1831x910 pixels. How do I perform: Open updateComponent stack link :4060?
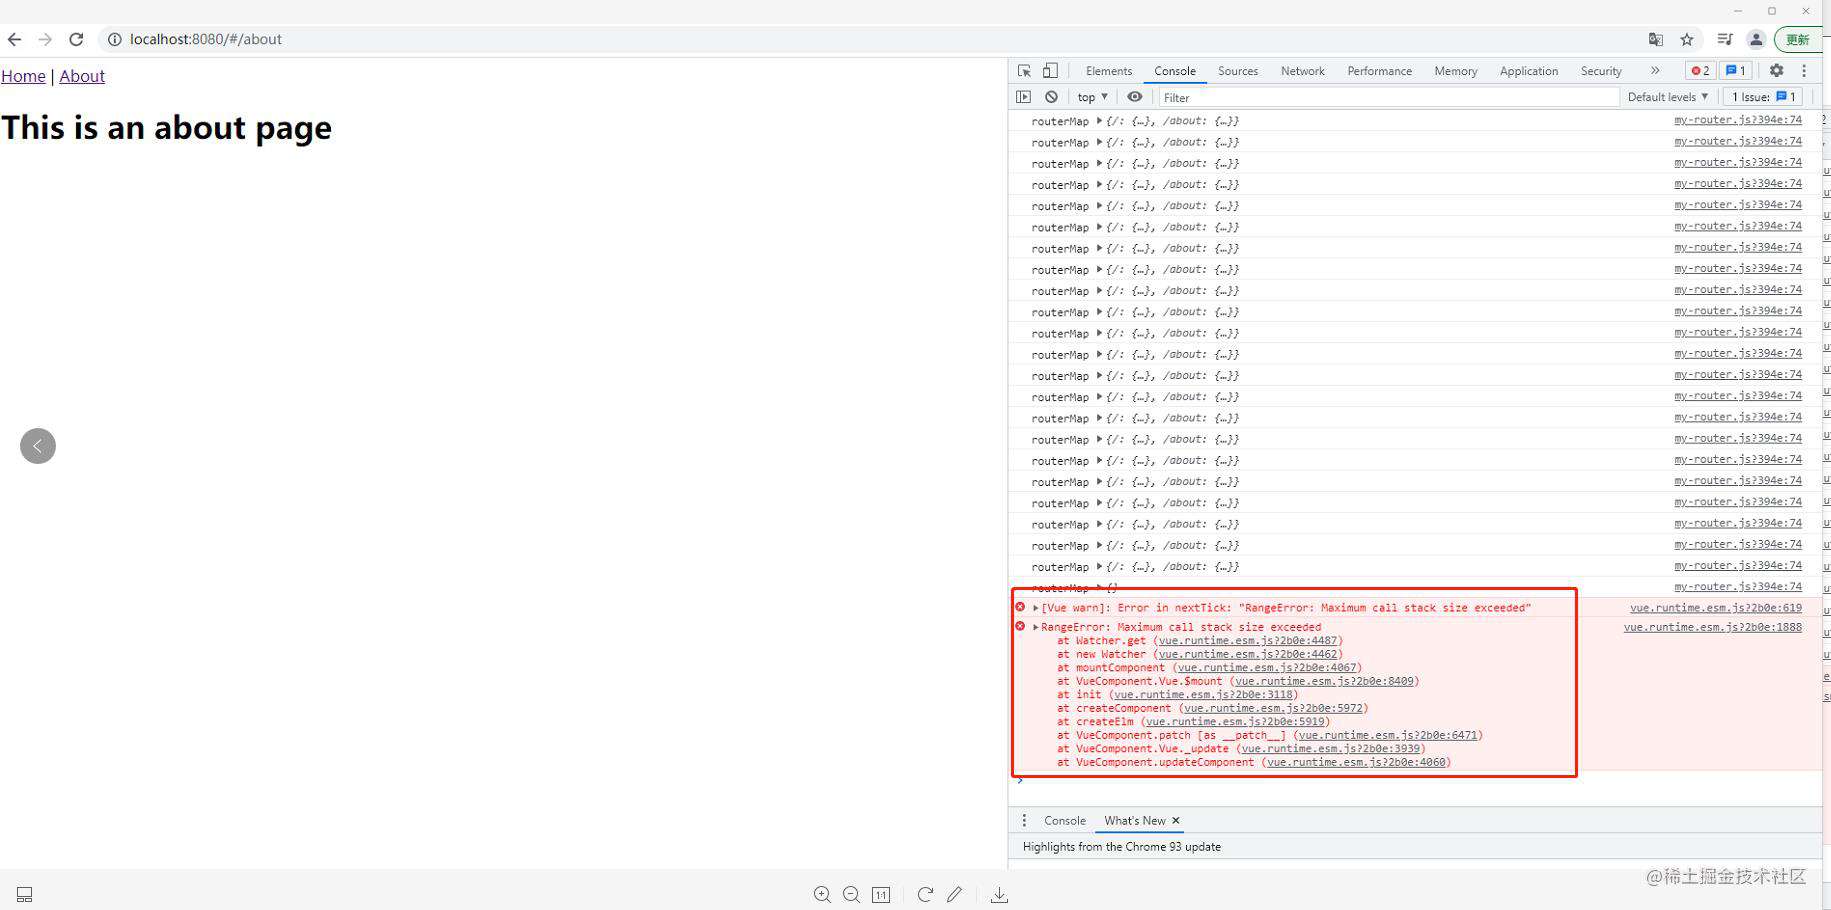tap(1356, 762)
